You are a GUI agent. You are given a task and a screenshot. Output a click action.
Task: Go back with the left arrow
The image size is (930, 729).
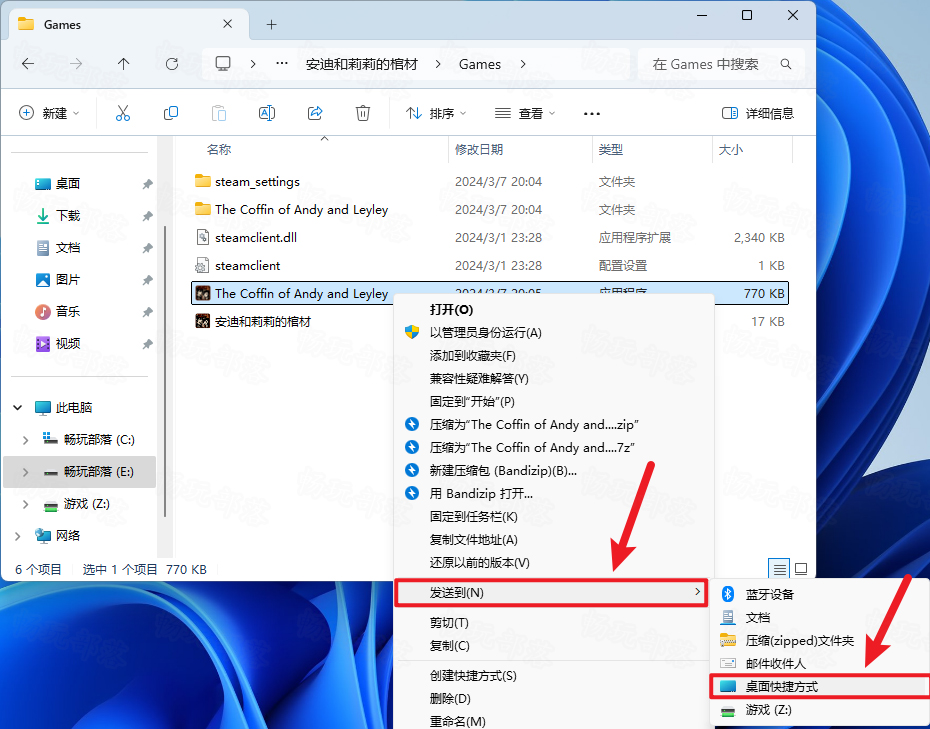pyautogui.click(x=28, y=64)
